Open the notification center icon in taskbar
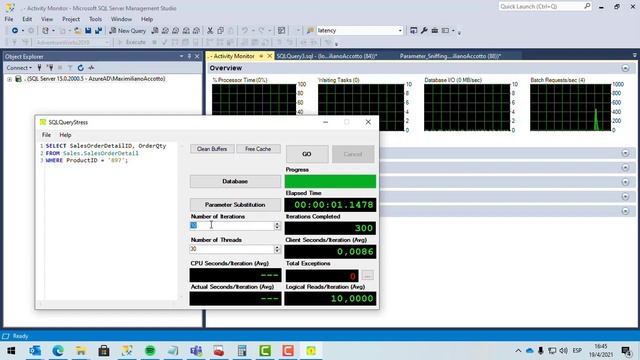640x360 pixels. 626,351
